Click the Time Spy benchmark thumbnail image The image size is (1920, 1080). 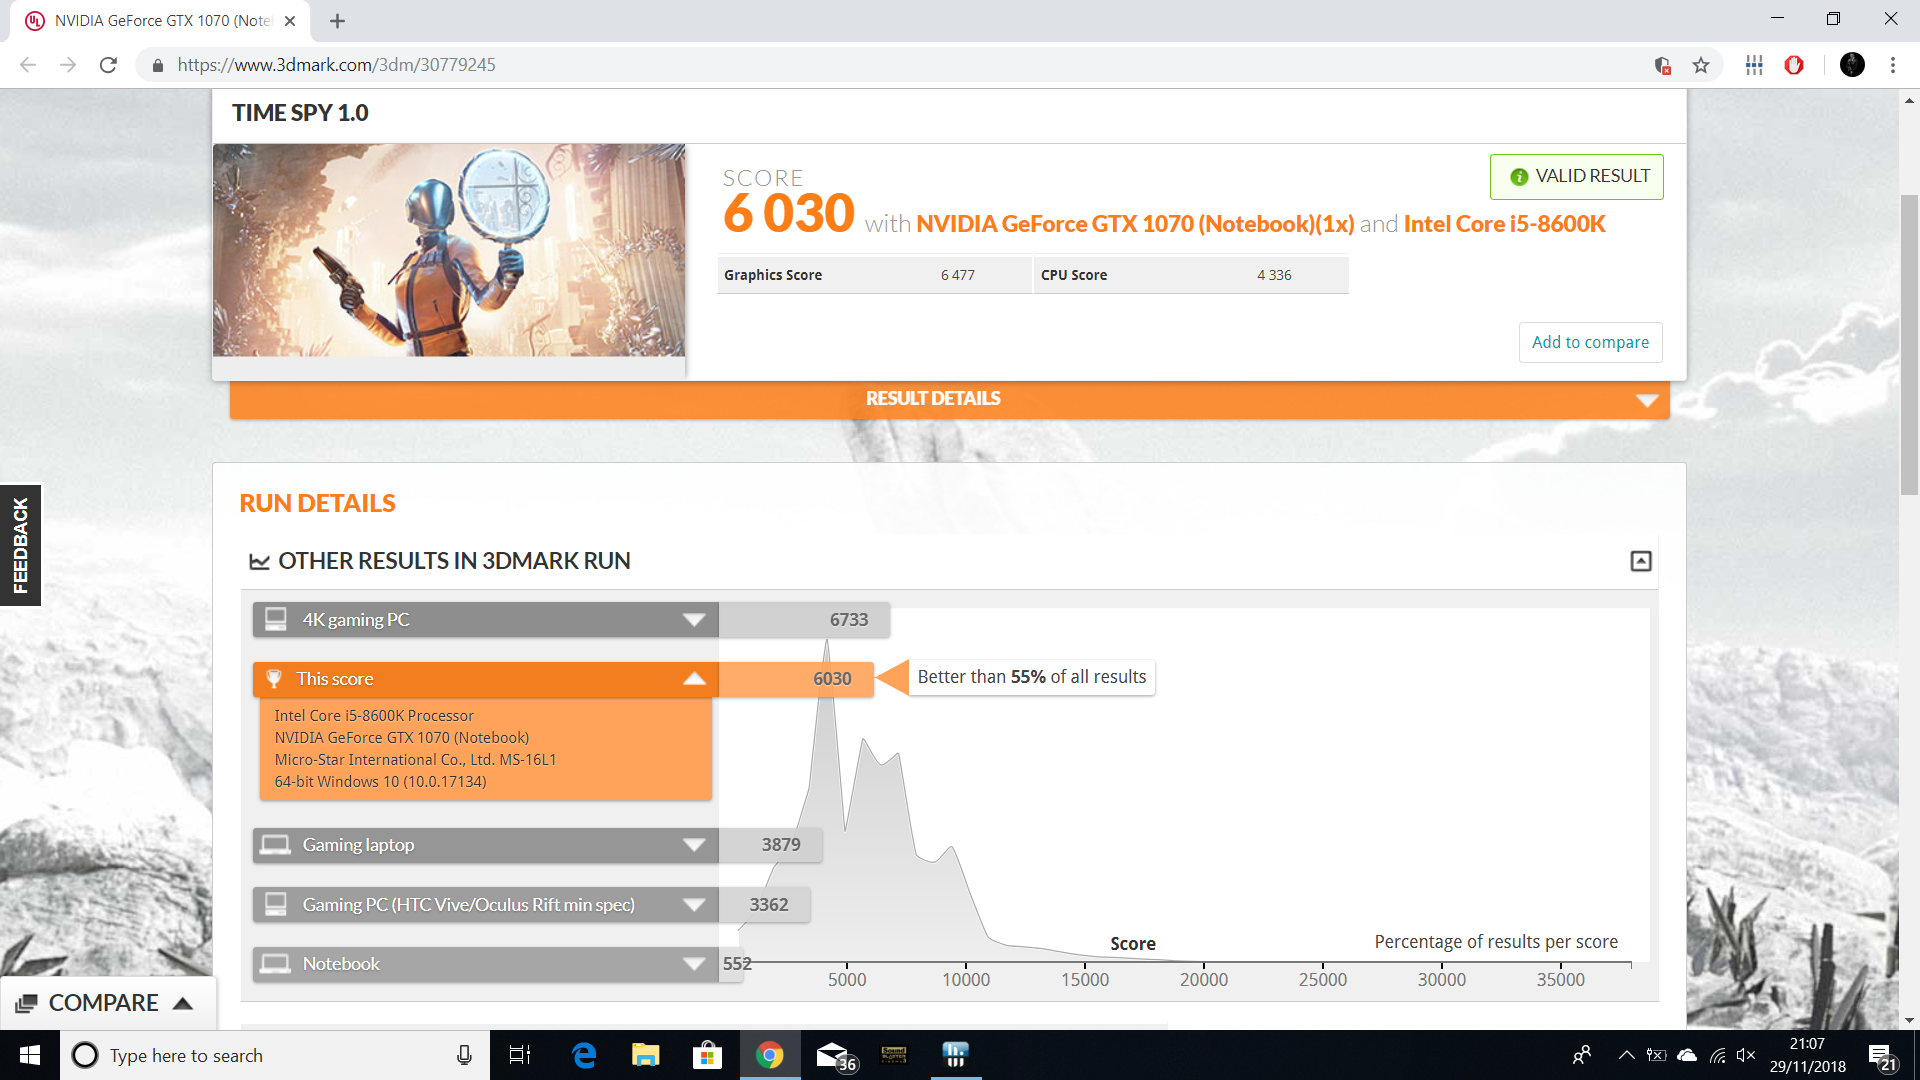point(449,250)
